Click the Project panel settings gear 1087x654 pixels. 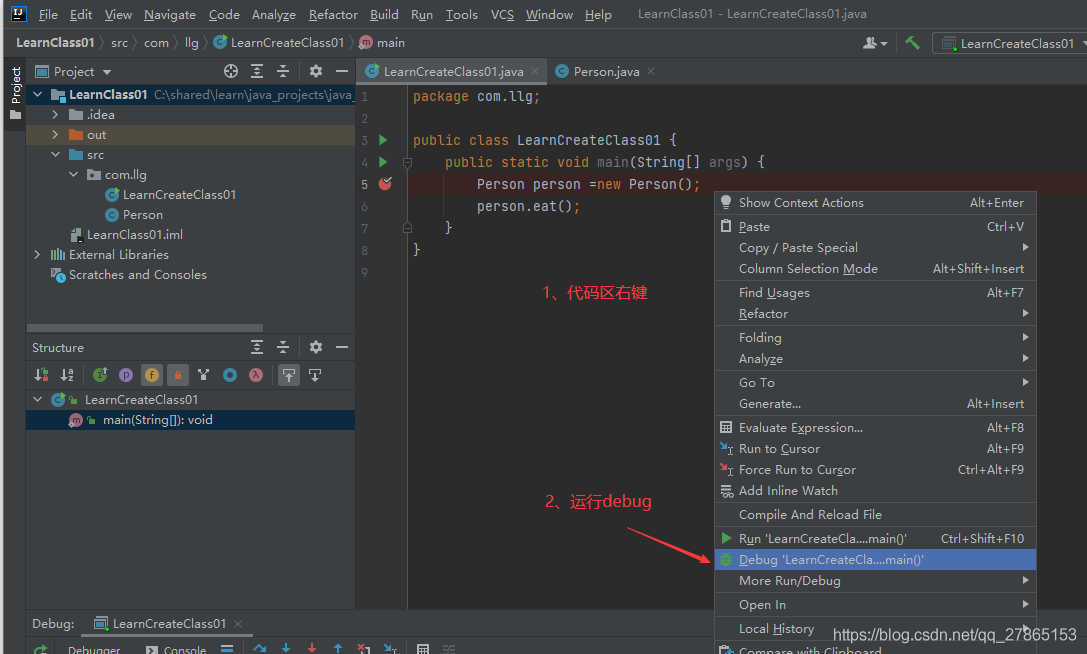(316, 71)
